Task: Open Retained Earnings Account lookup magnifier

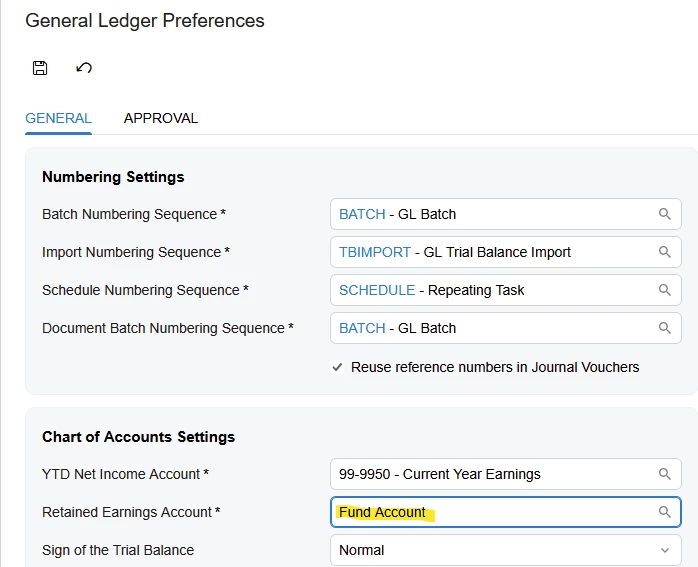Action: 665,512
